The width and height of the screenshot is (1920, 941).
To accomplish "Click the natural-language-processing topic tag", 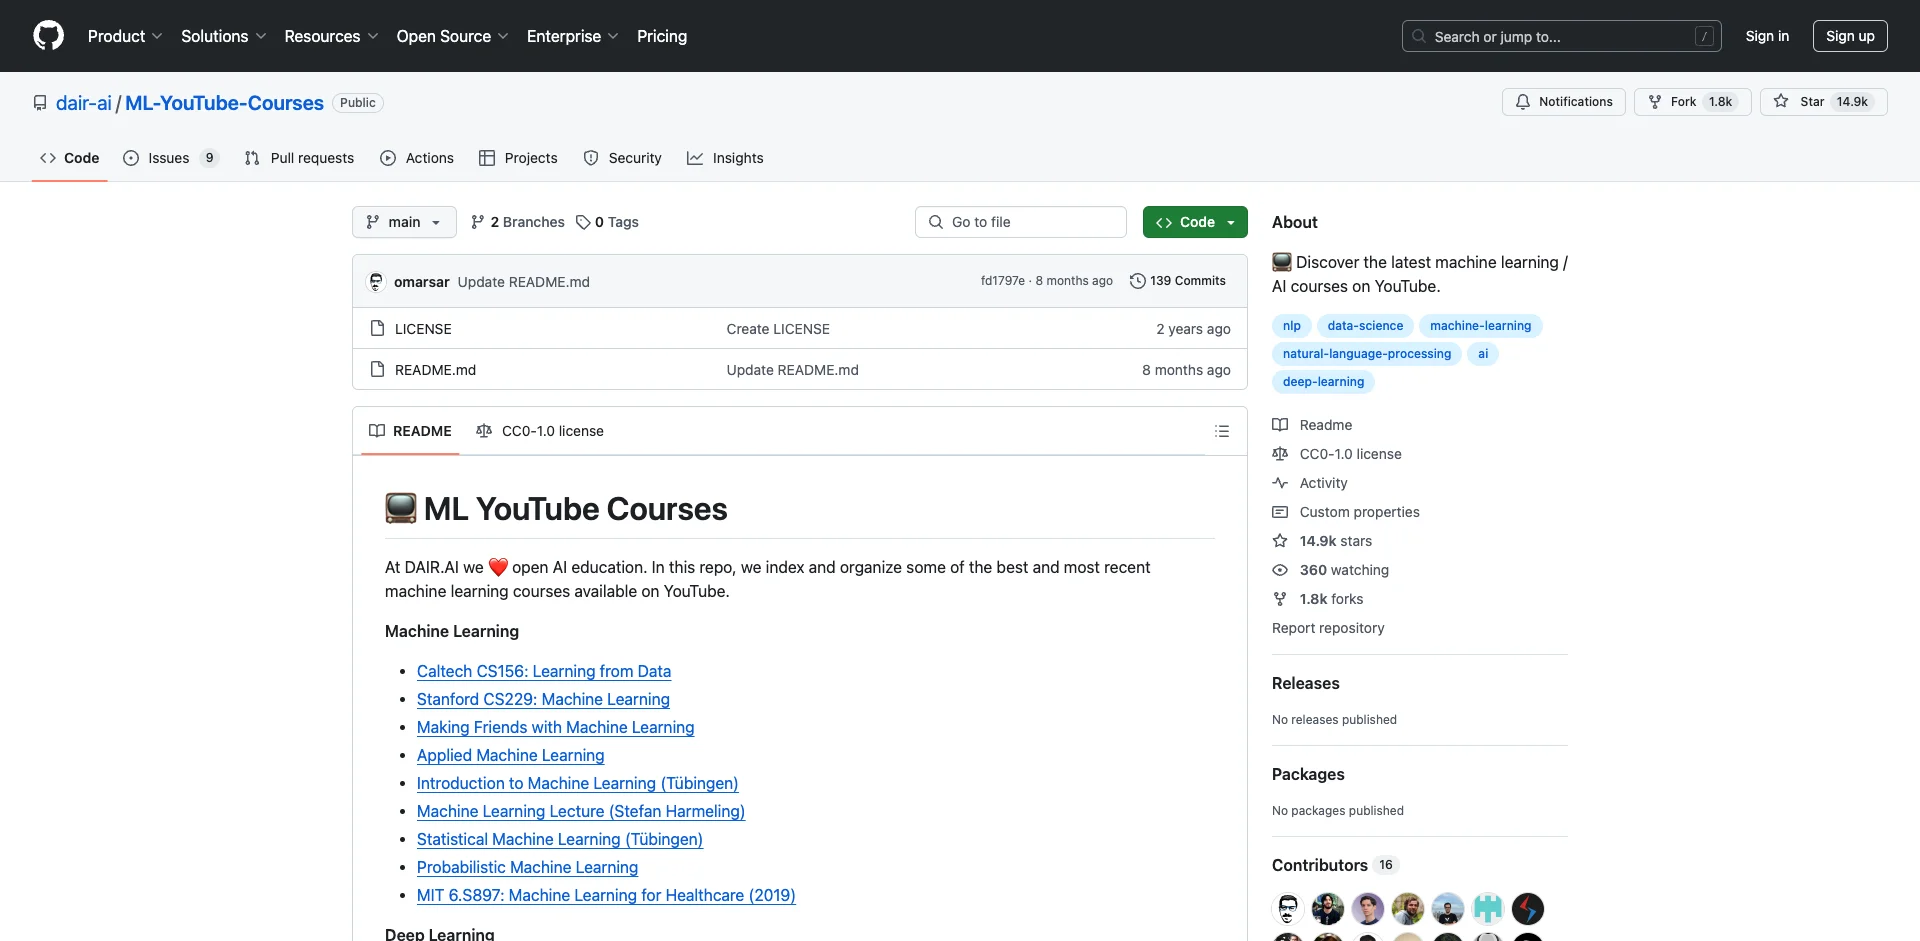I will (1367, 354).
